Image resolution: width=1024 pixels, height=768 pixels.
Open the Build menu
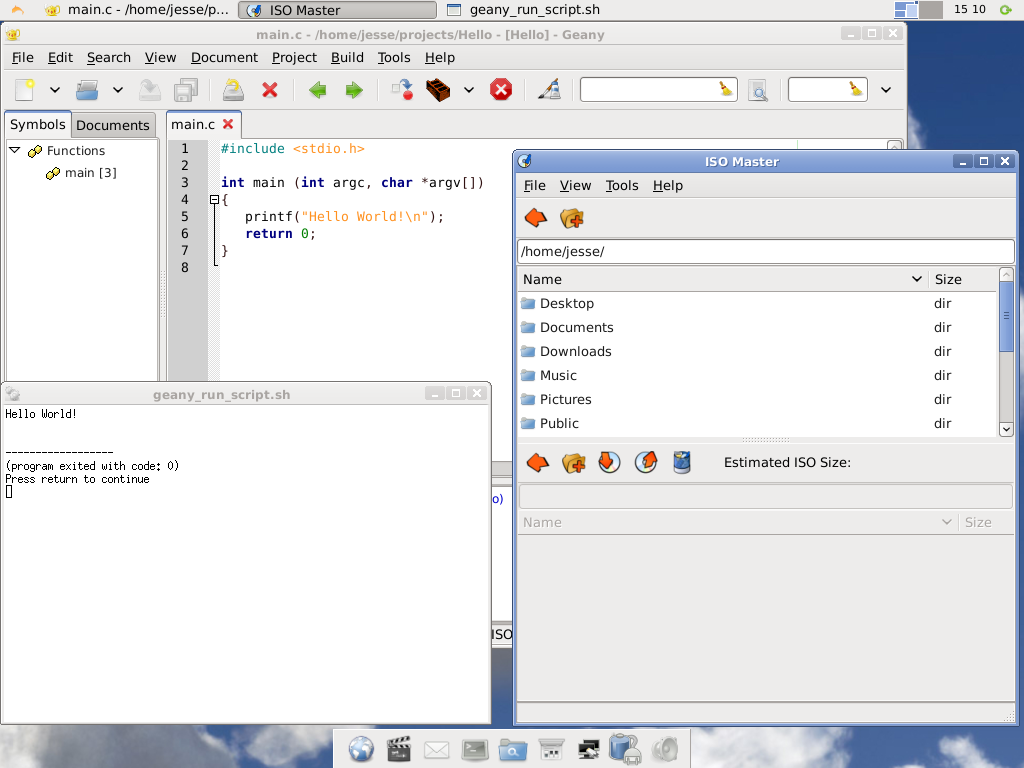click(x=347, y=57)
